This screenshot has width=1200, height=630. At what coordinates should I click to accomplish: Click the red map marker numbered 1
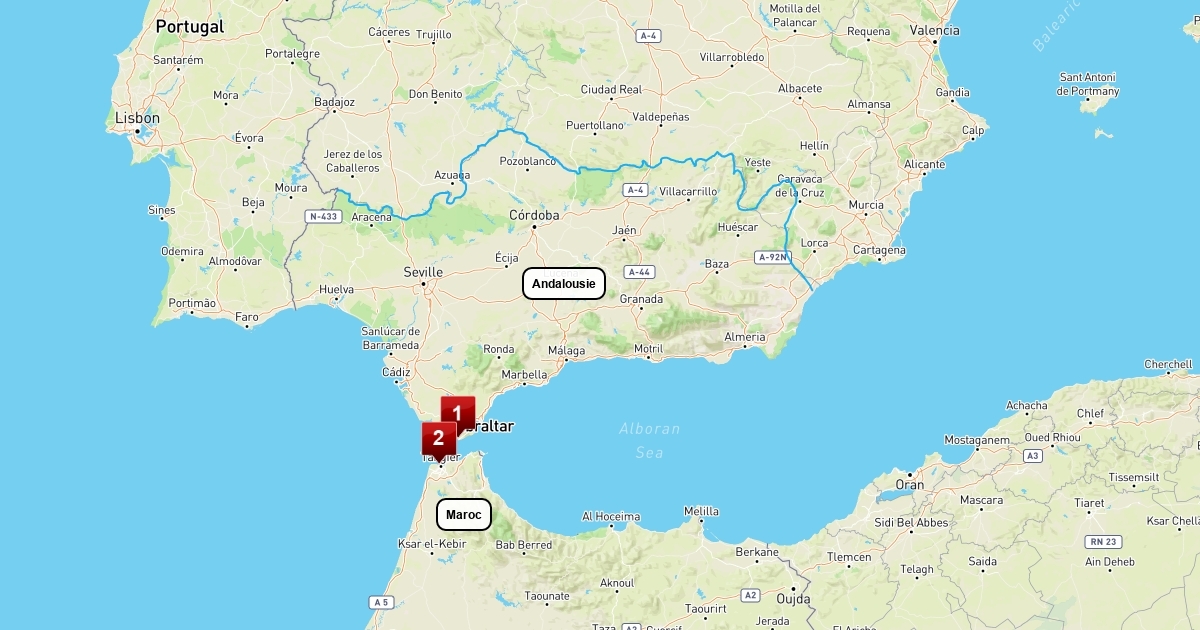[458, 413]
